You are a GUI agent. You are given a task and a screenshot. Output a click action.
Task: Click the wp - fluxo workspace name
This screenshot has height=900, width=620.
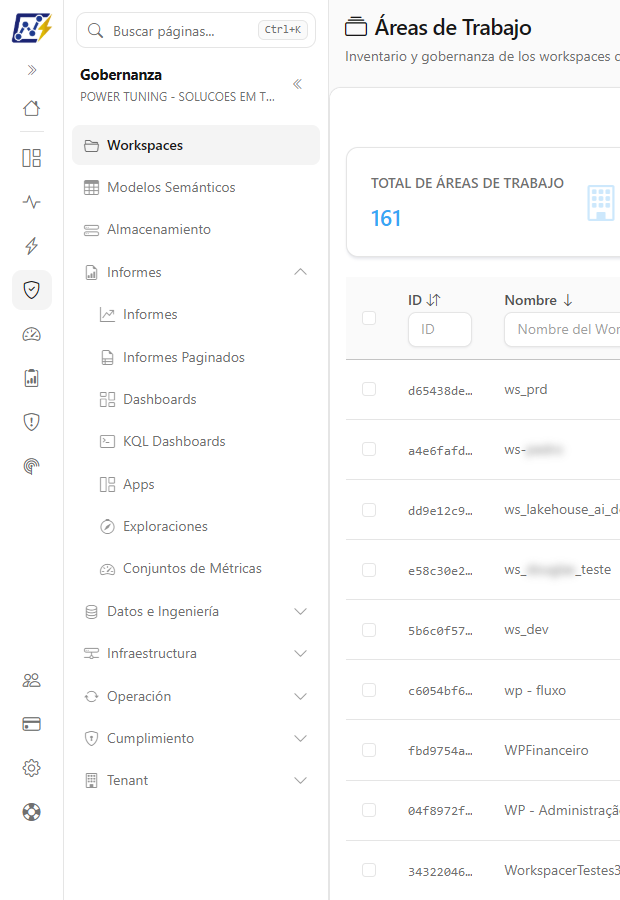[x=535, y=690]
